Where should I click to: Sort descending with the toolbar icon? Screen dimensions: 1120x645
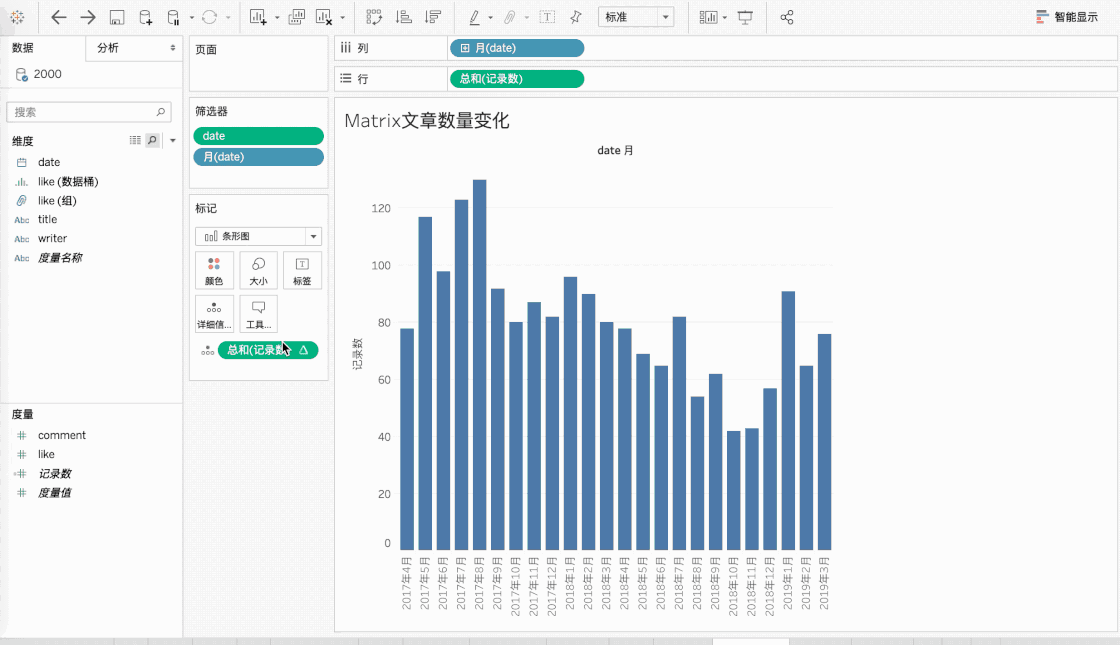[433, 17]
